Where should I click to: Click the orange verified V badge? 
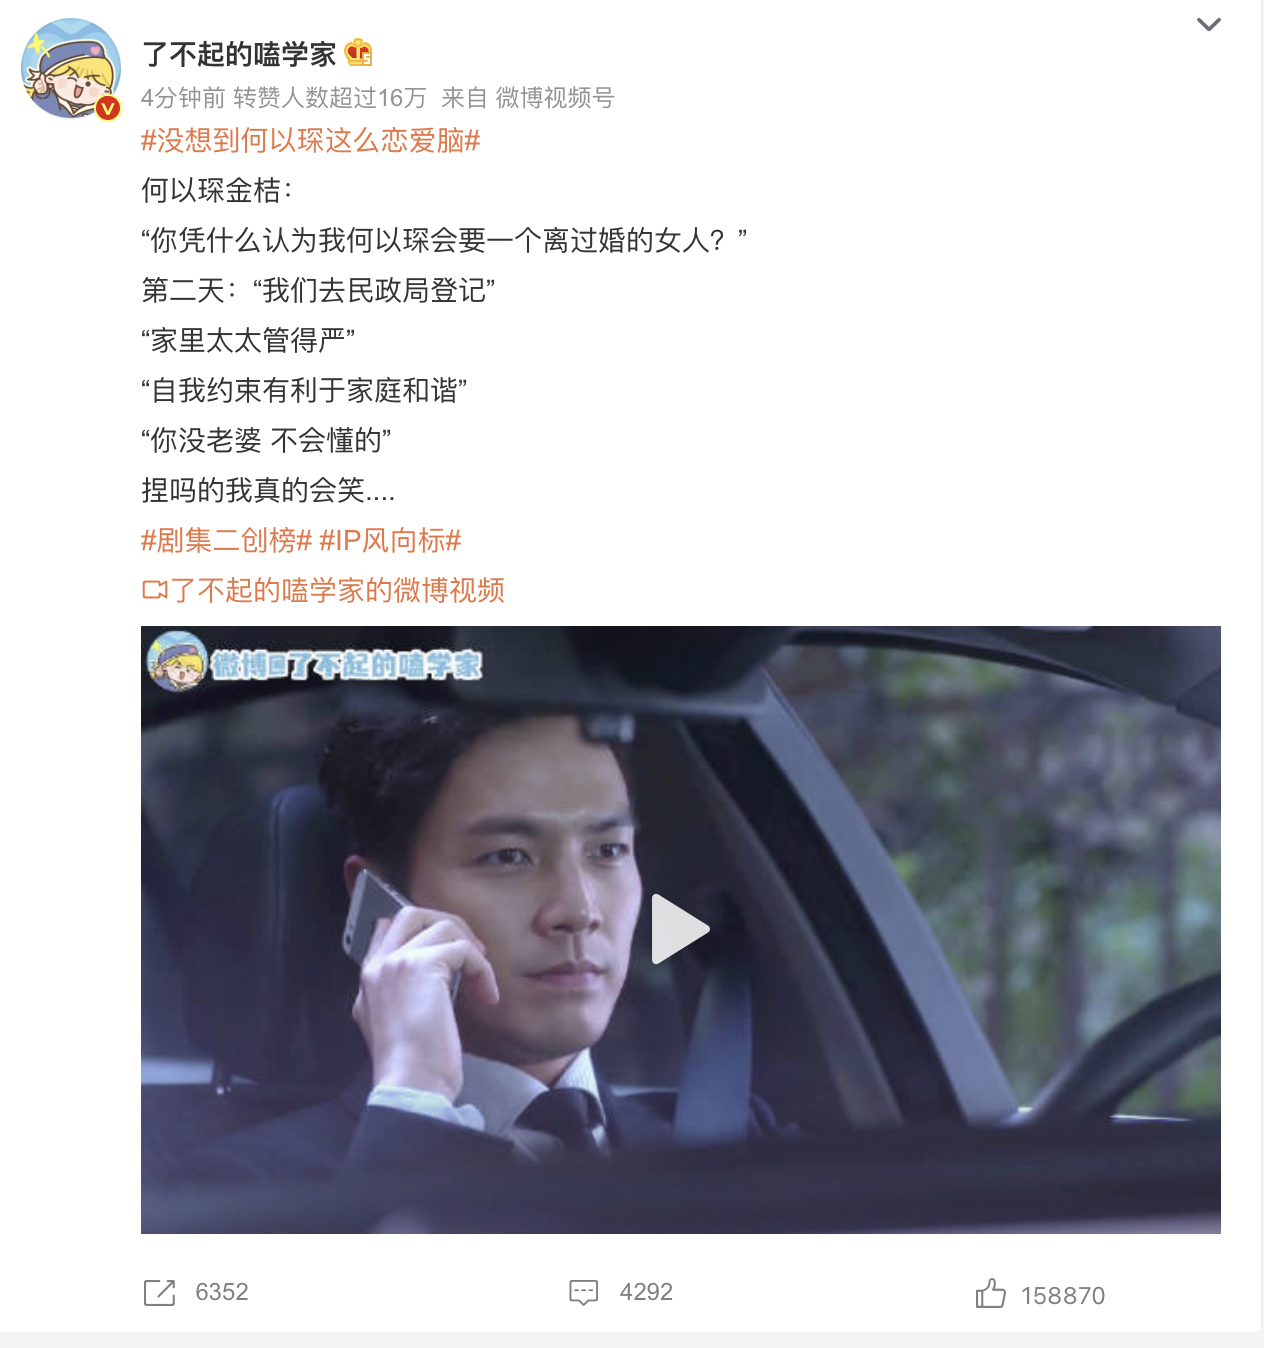tap(108, 107)
